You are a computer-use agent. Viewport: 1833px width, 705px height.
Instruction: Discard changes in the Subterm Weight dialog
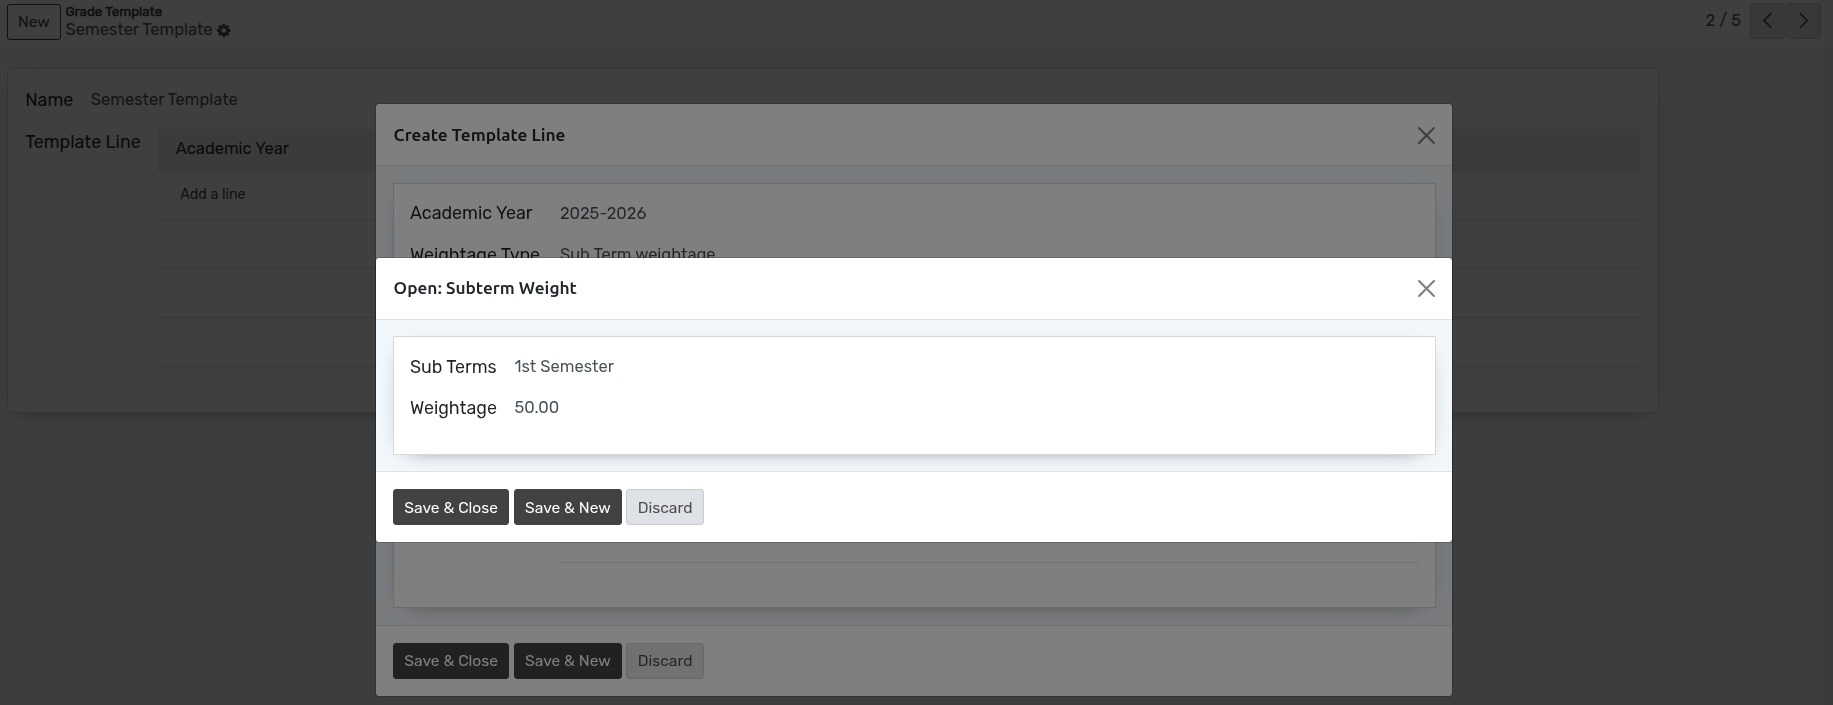tap(664, 508)
